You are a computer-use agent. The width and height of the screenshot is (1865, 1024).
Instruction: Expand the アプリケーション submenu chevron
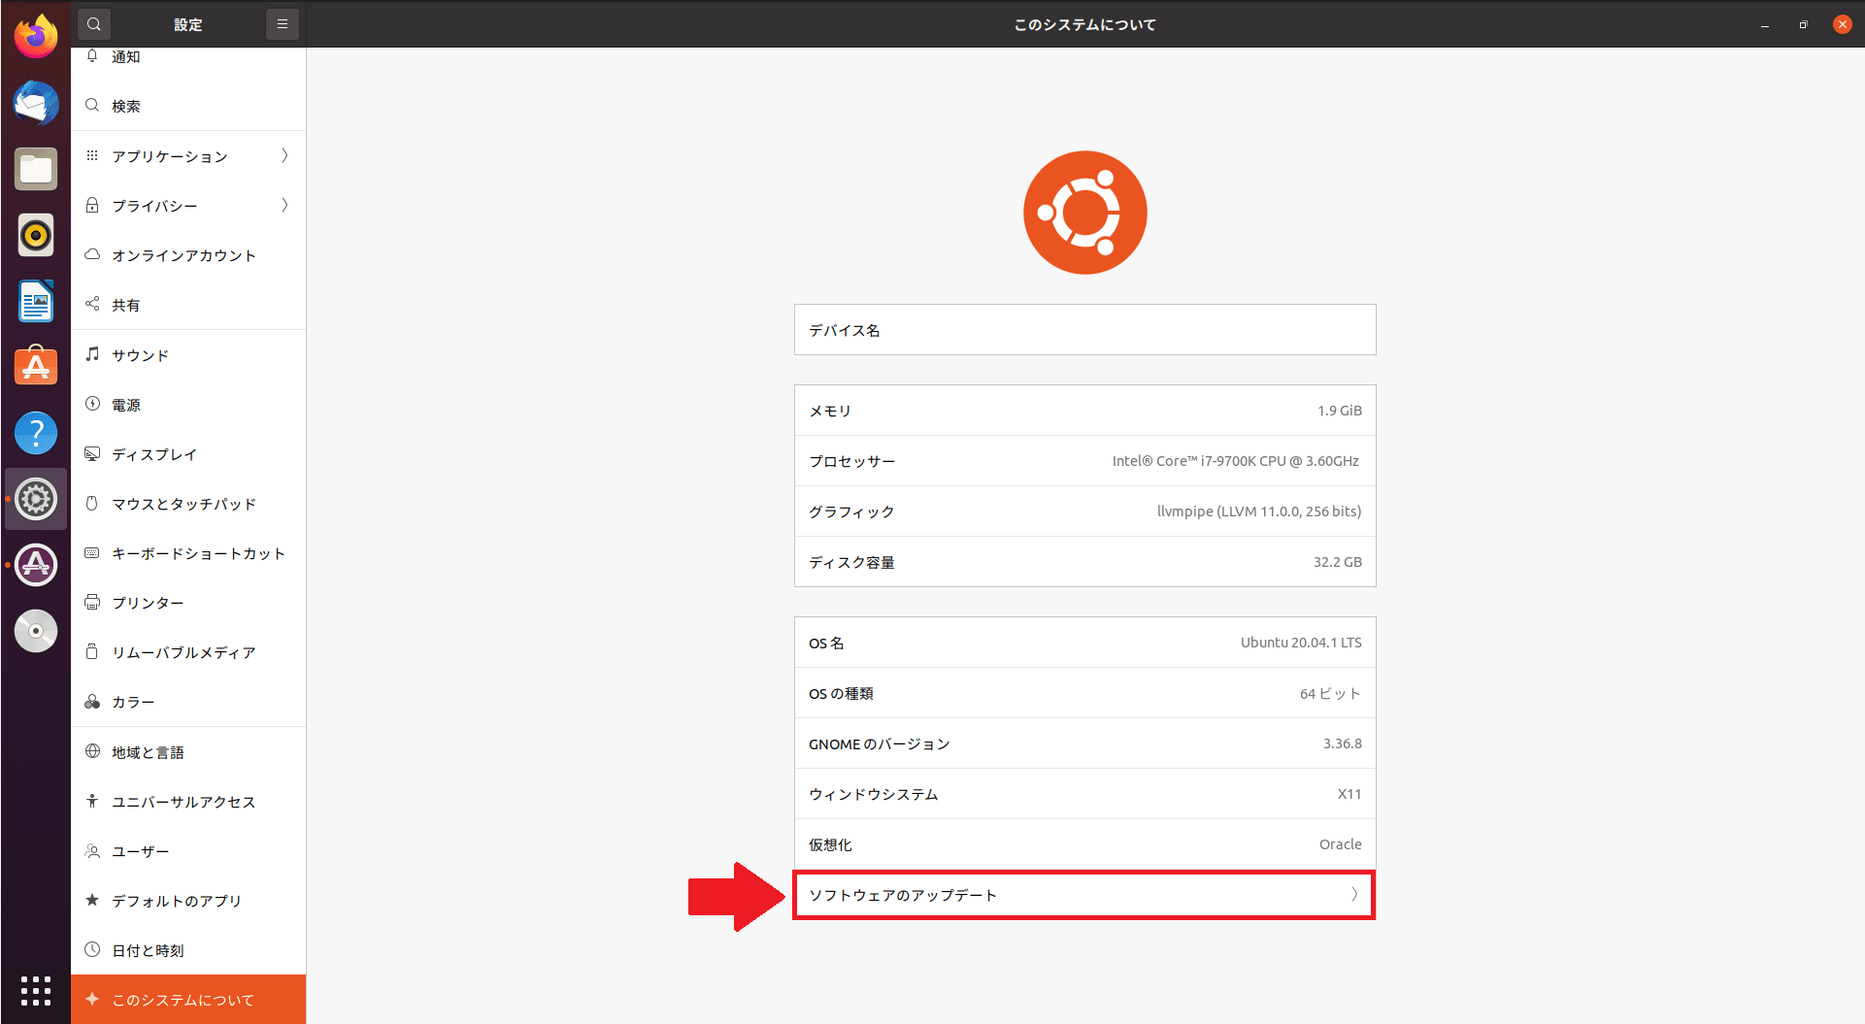[285, 155]
